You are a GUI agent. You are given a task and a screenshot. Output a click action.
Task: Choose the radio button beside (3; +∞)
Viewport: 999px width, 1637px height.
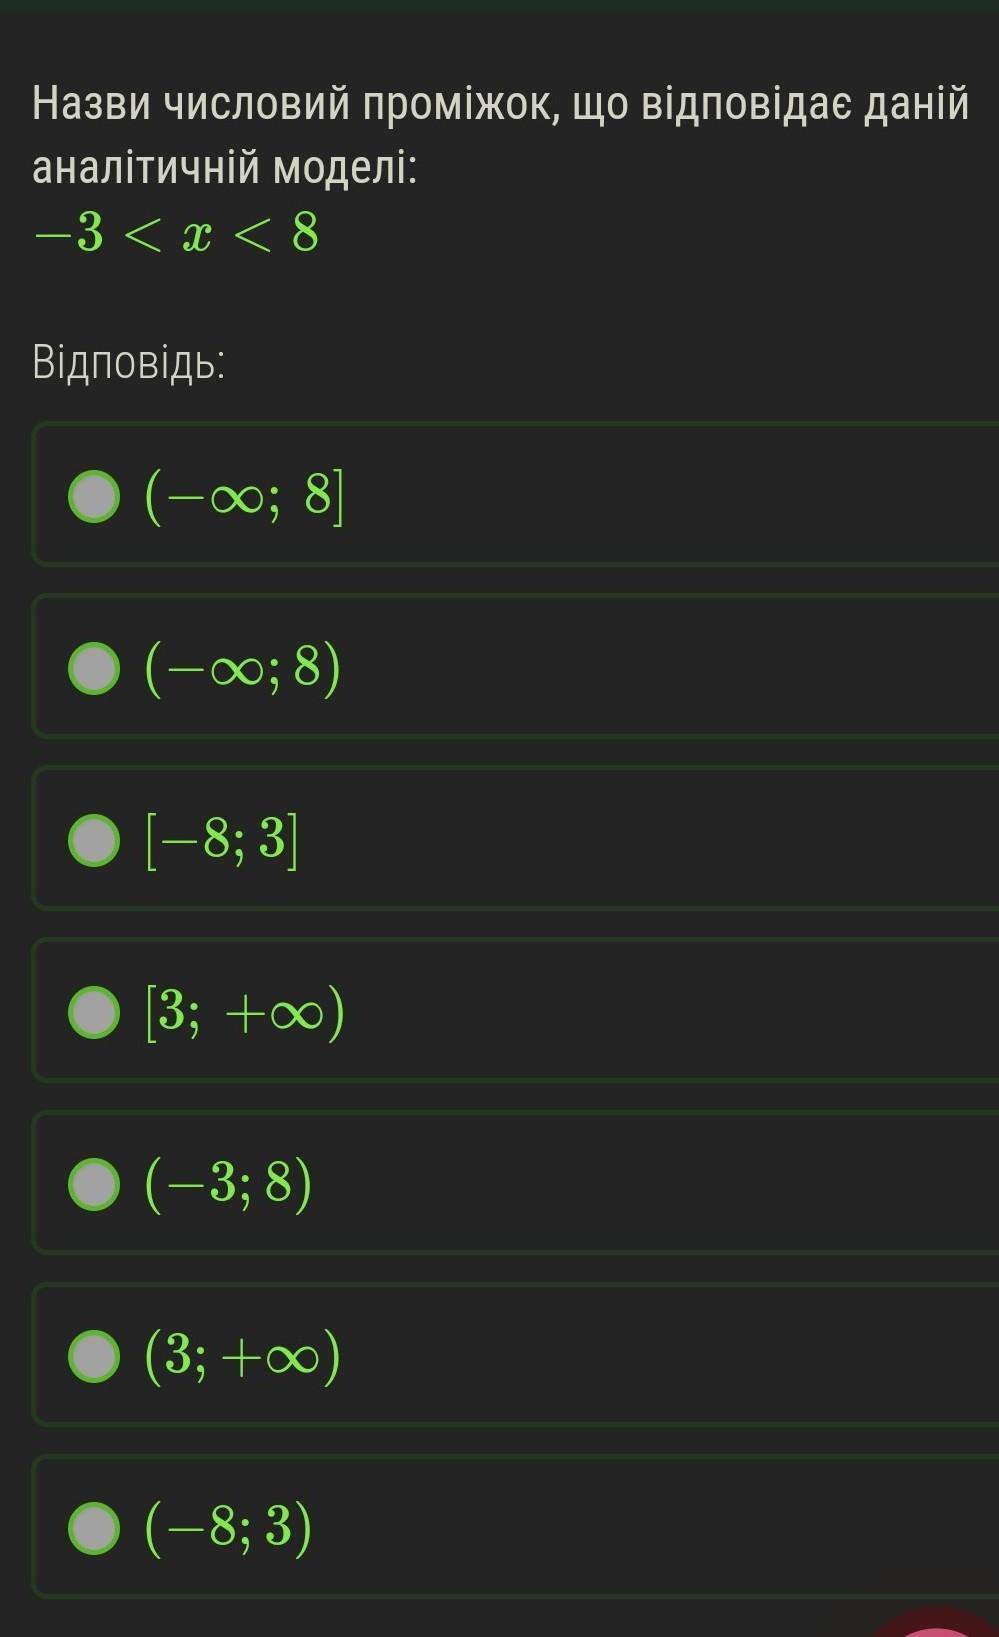[94, 1357]
